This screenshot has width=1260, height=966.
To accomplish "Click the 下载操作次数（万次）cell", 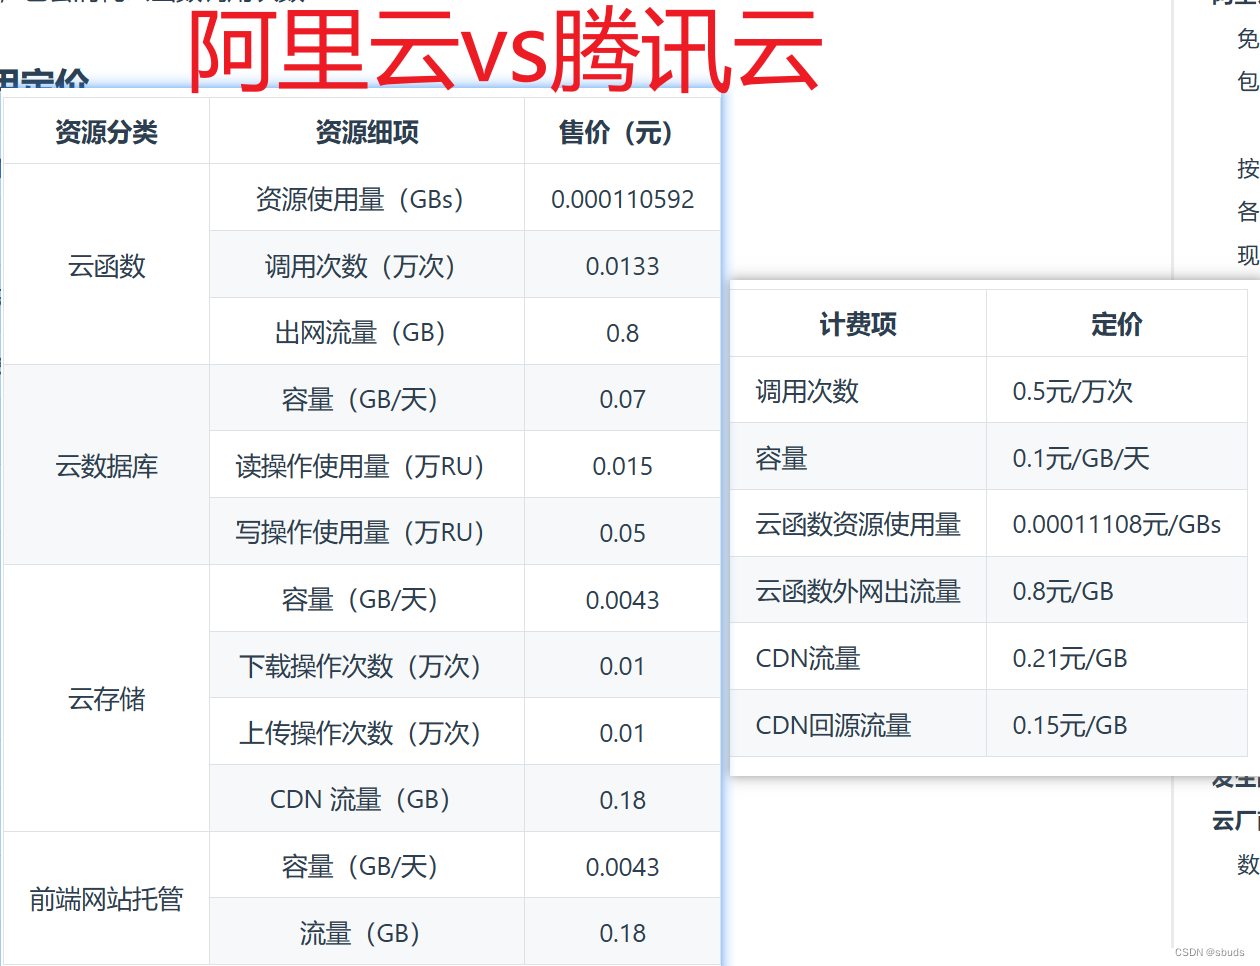I will 367,666.
